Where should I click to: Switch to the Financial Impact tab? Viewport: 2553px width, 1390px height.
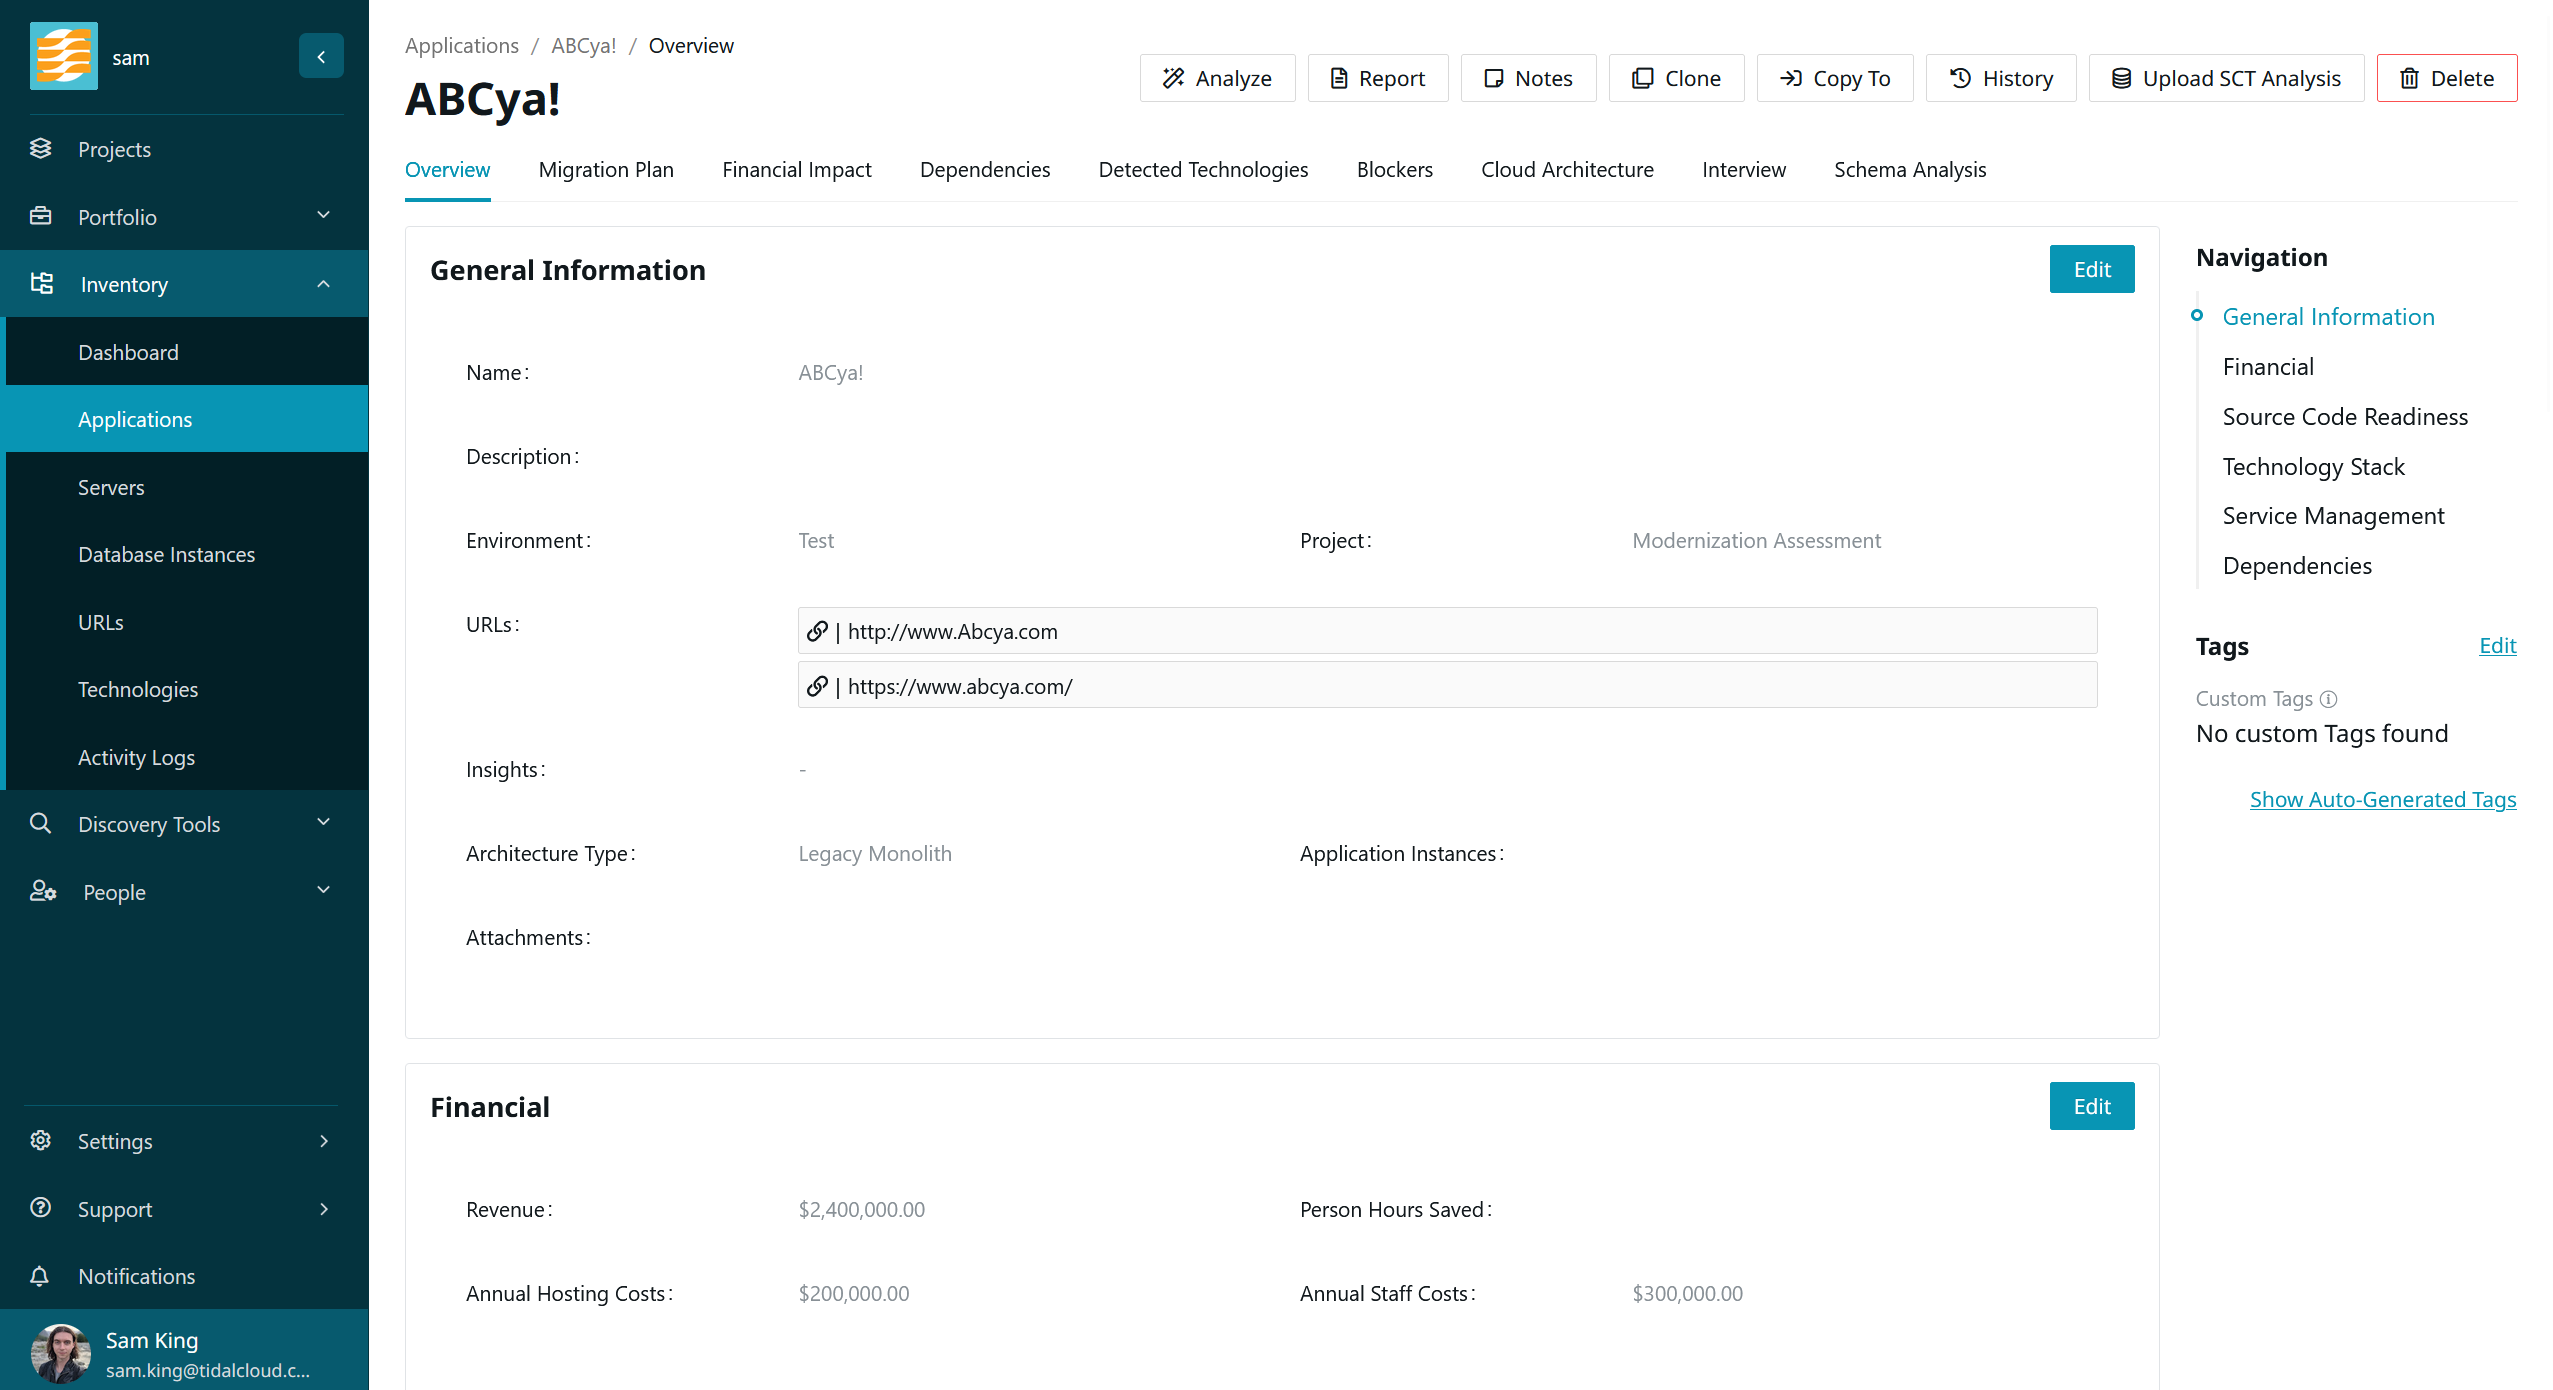[797, 169]
